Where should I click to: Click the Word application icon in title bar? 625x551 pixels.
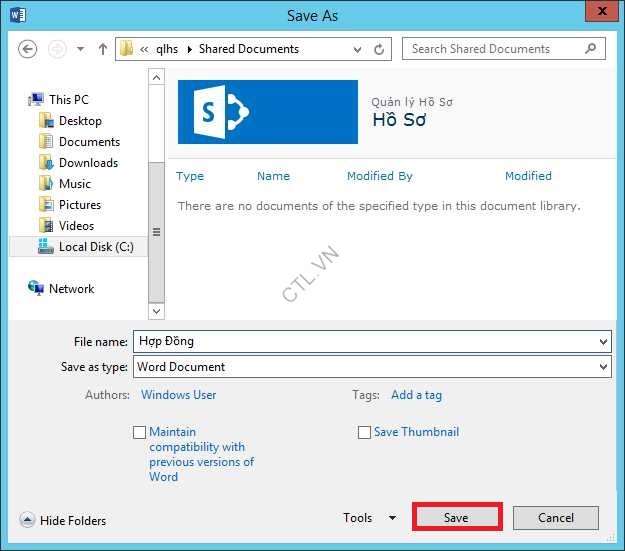(x=18, y=16)
